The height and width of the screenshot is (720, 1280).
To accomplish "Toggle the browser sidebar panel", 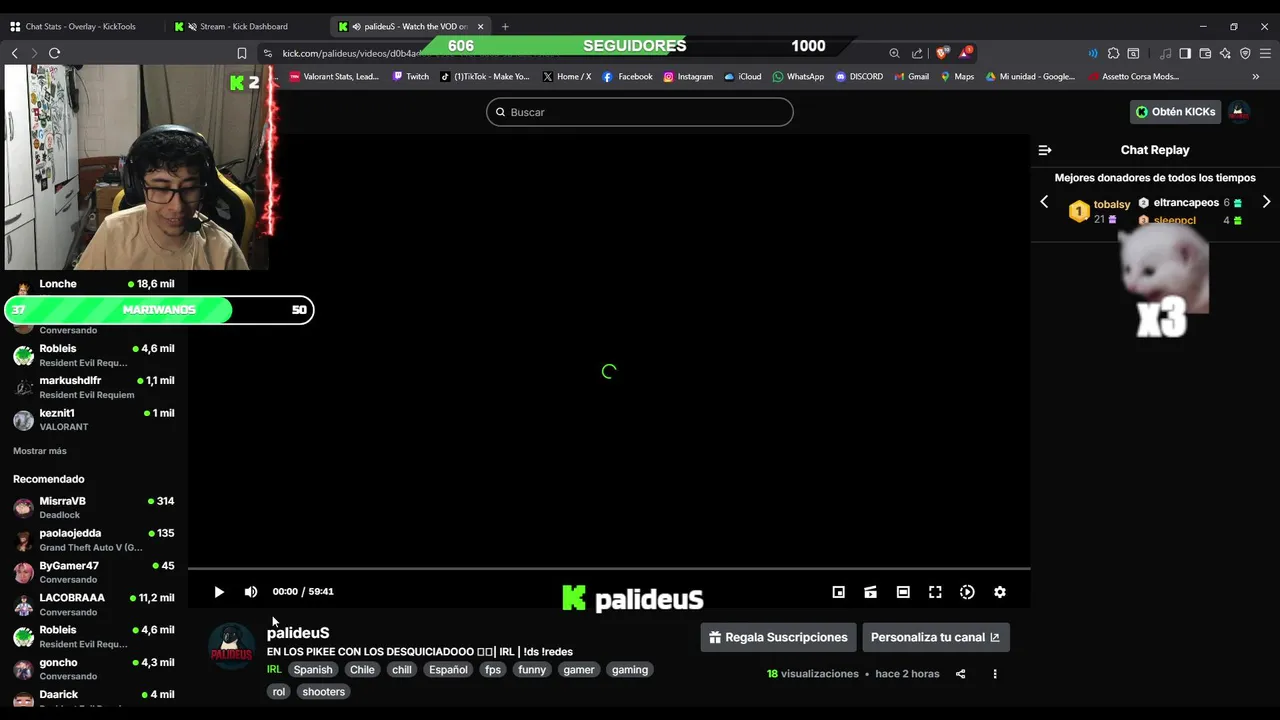I will [x=1185, y=53].
